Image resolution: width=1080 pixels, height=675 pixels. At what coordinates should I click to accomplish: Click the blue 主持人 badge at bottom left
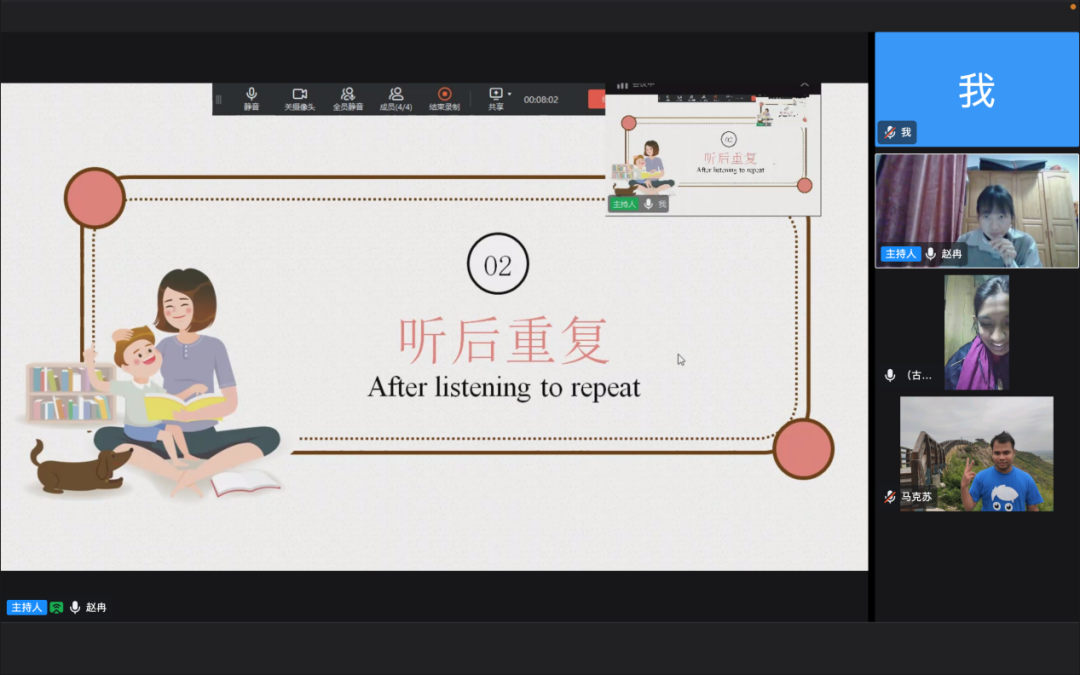[x=26, y=607]
